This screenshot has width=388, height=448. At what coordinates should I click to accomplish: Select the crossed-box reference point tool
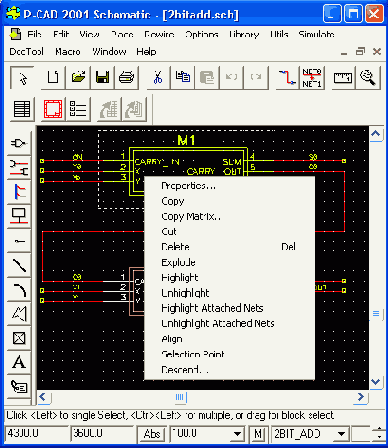tap(19, 338)
